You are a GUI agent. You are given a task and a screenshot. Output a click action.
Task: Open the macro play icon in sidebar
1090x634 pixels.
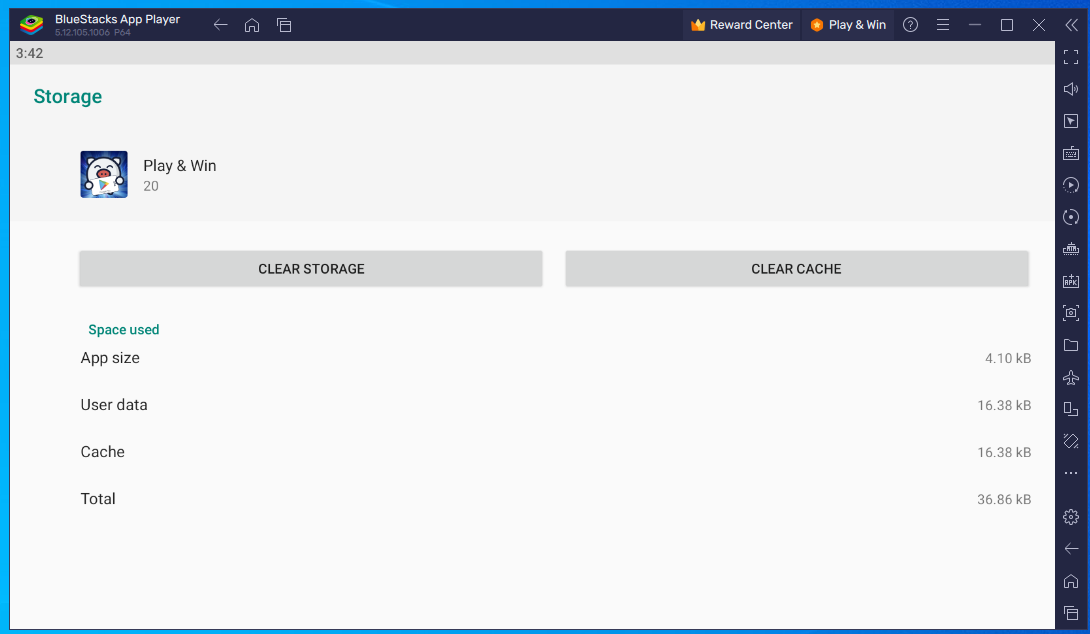click(x=1071, y=185)
